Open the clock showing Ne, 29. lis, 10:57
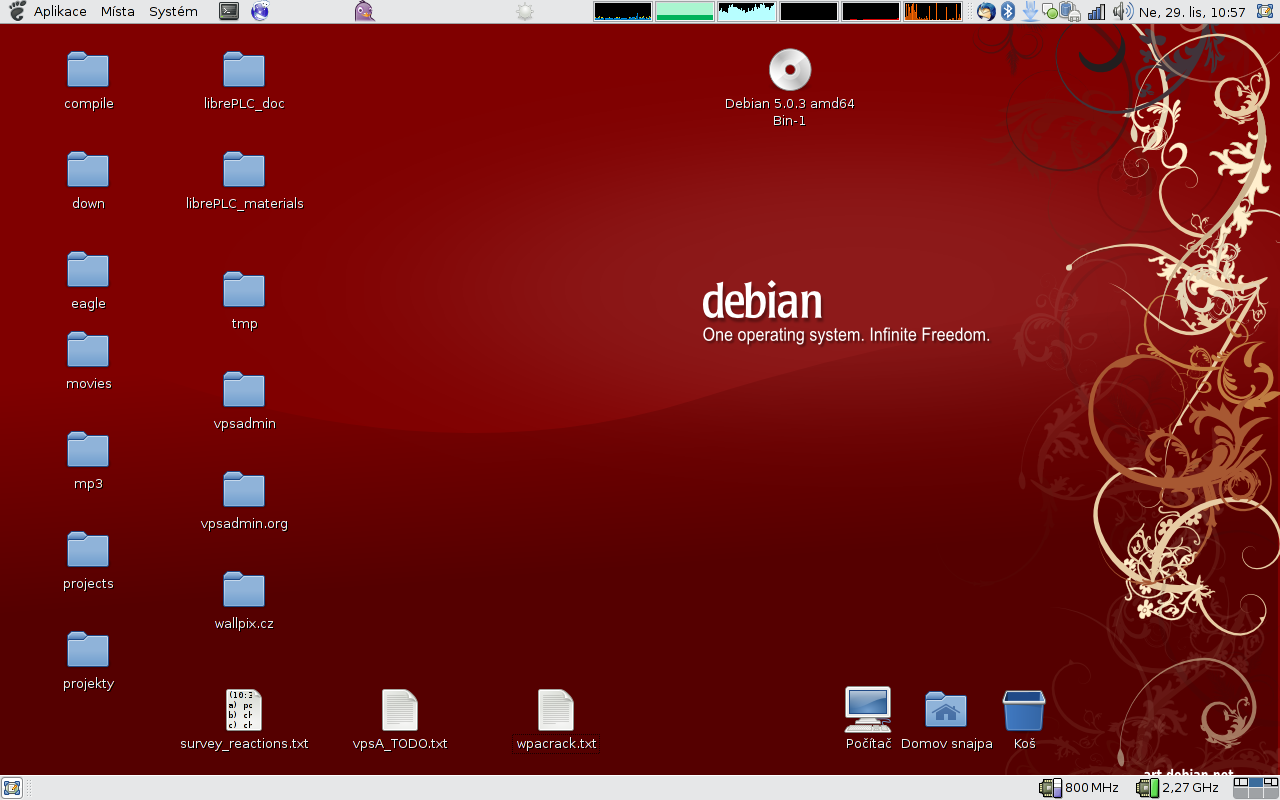 click(1192, 12)
